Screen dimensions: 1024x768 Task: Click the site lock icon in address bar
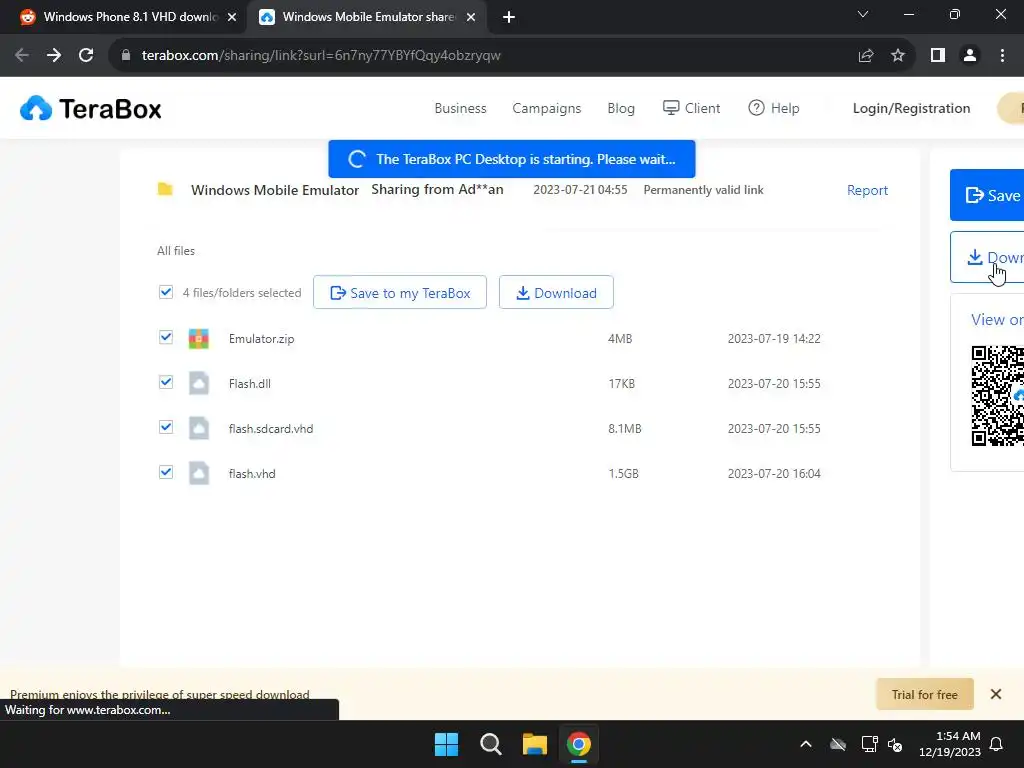pos(126,56)
